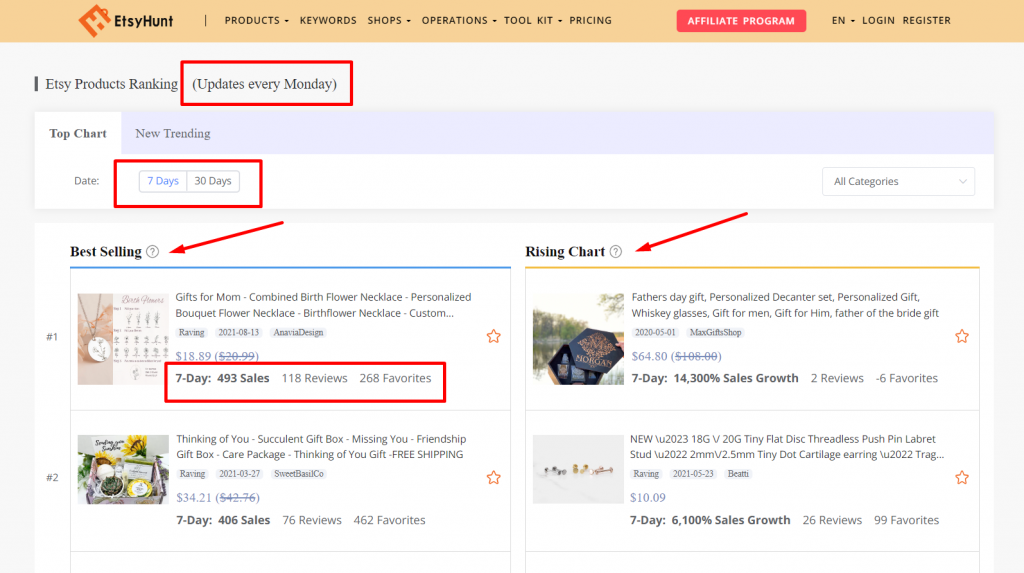1024x573 pixels.
Task: Favorite the Gifts for Mom necklace star
Action: (x=493, y=337)
